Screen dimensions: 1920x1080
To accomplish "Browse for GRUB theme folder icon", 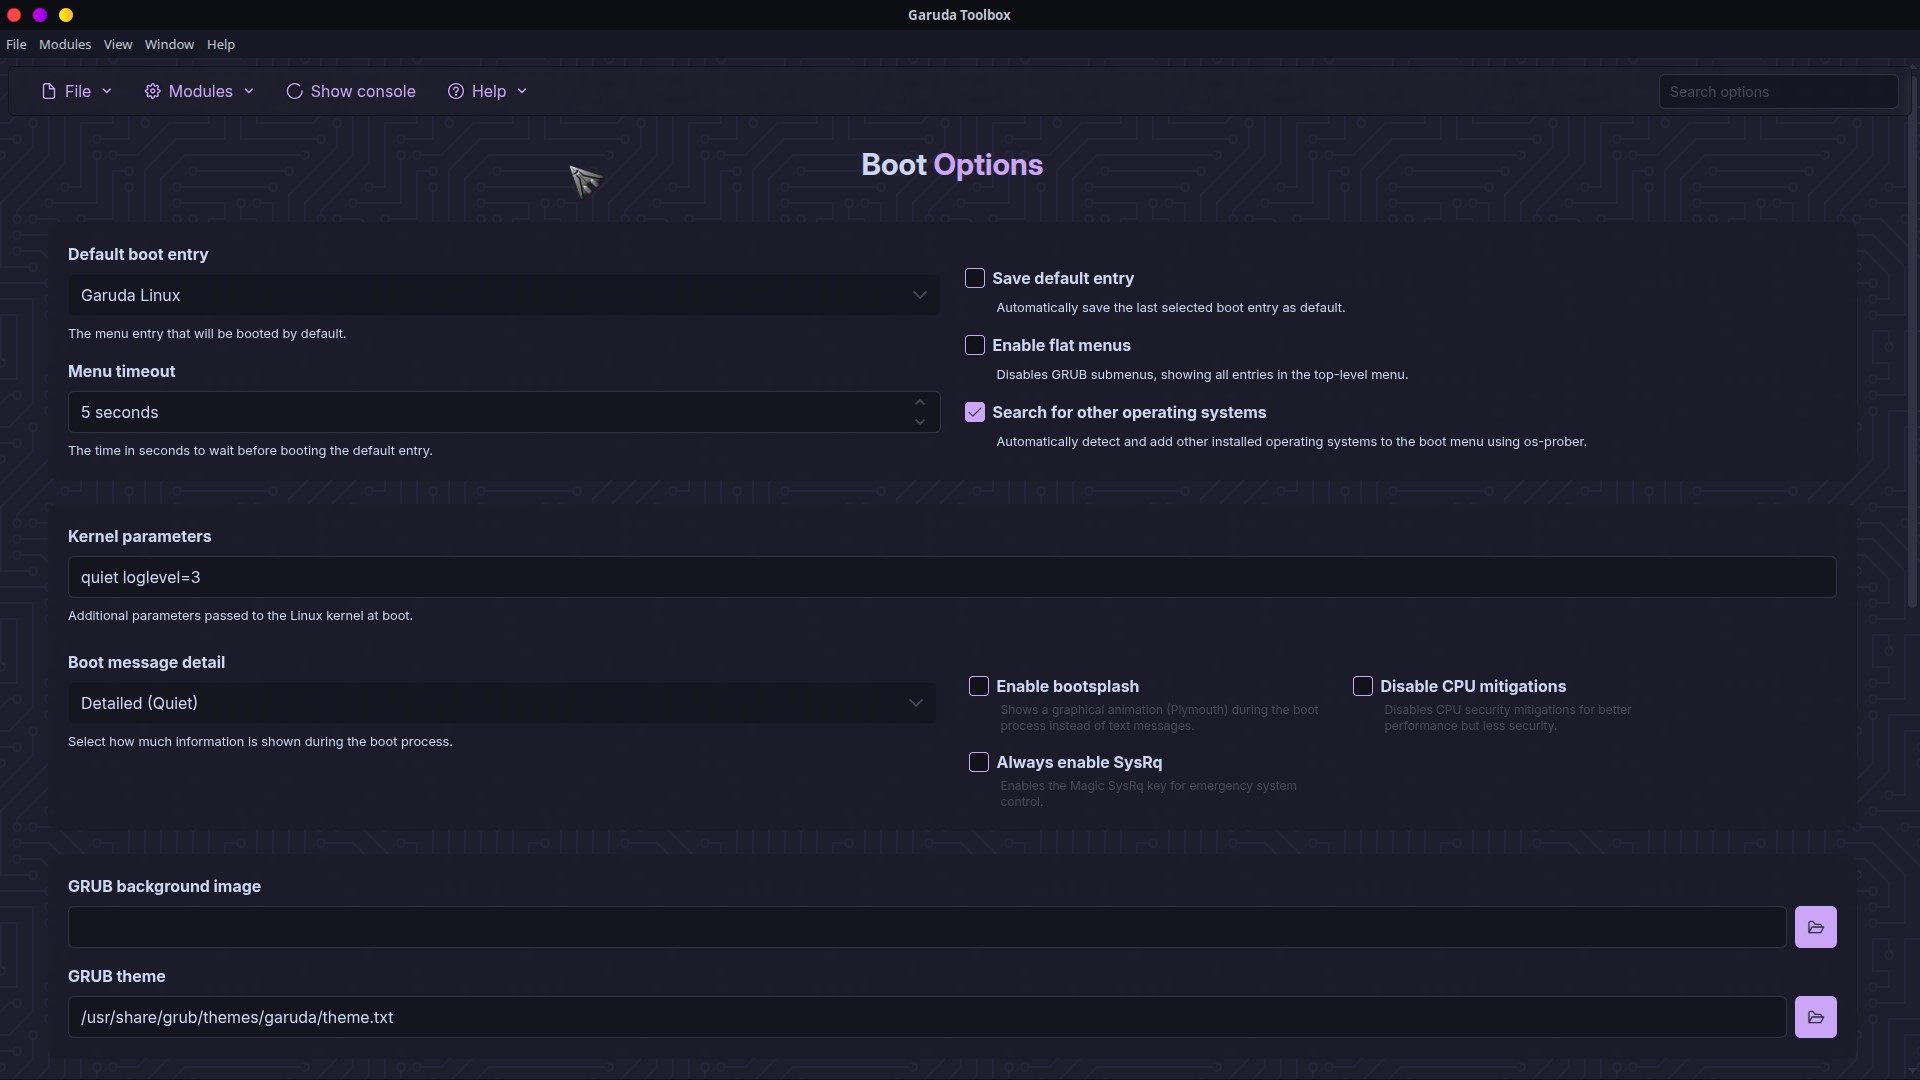I will (x=1816, y=1017).
